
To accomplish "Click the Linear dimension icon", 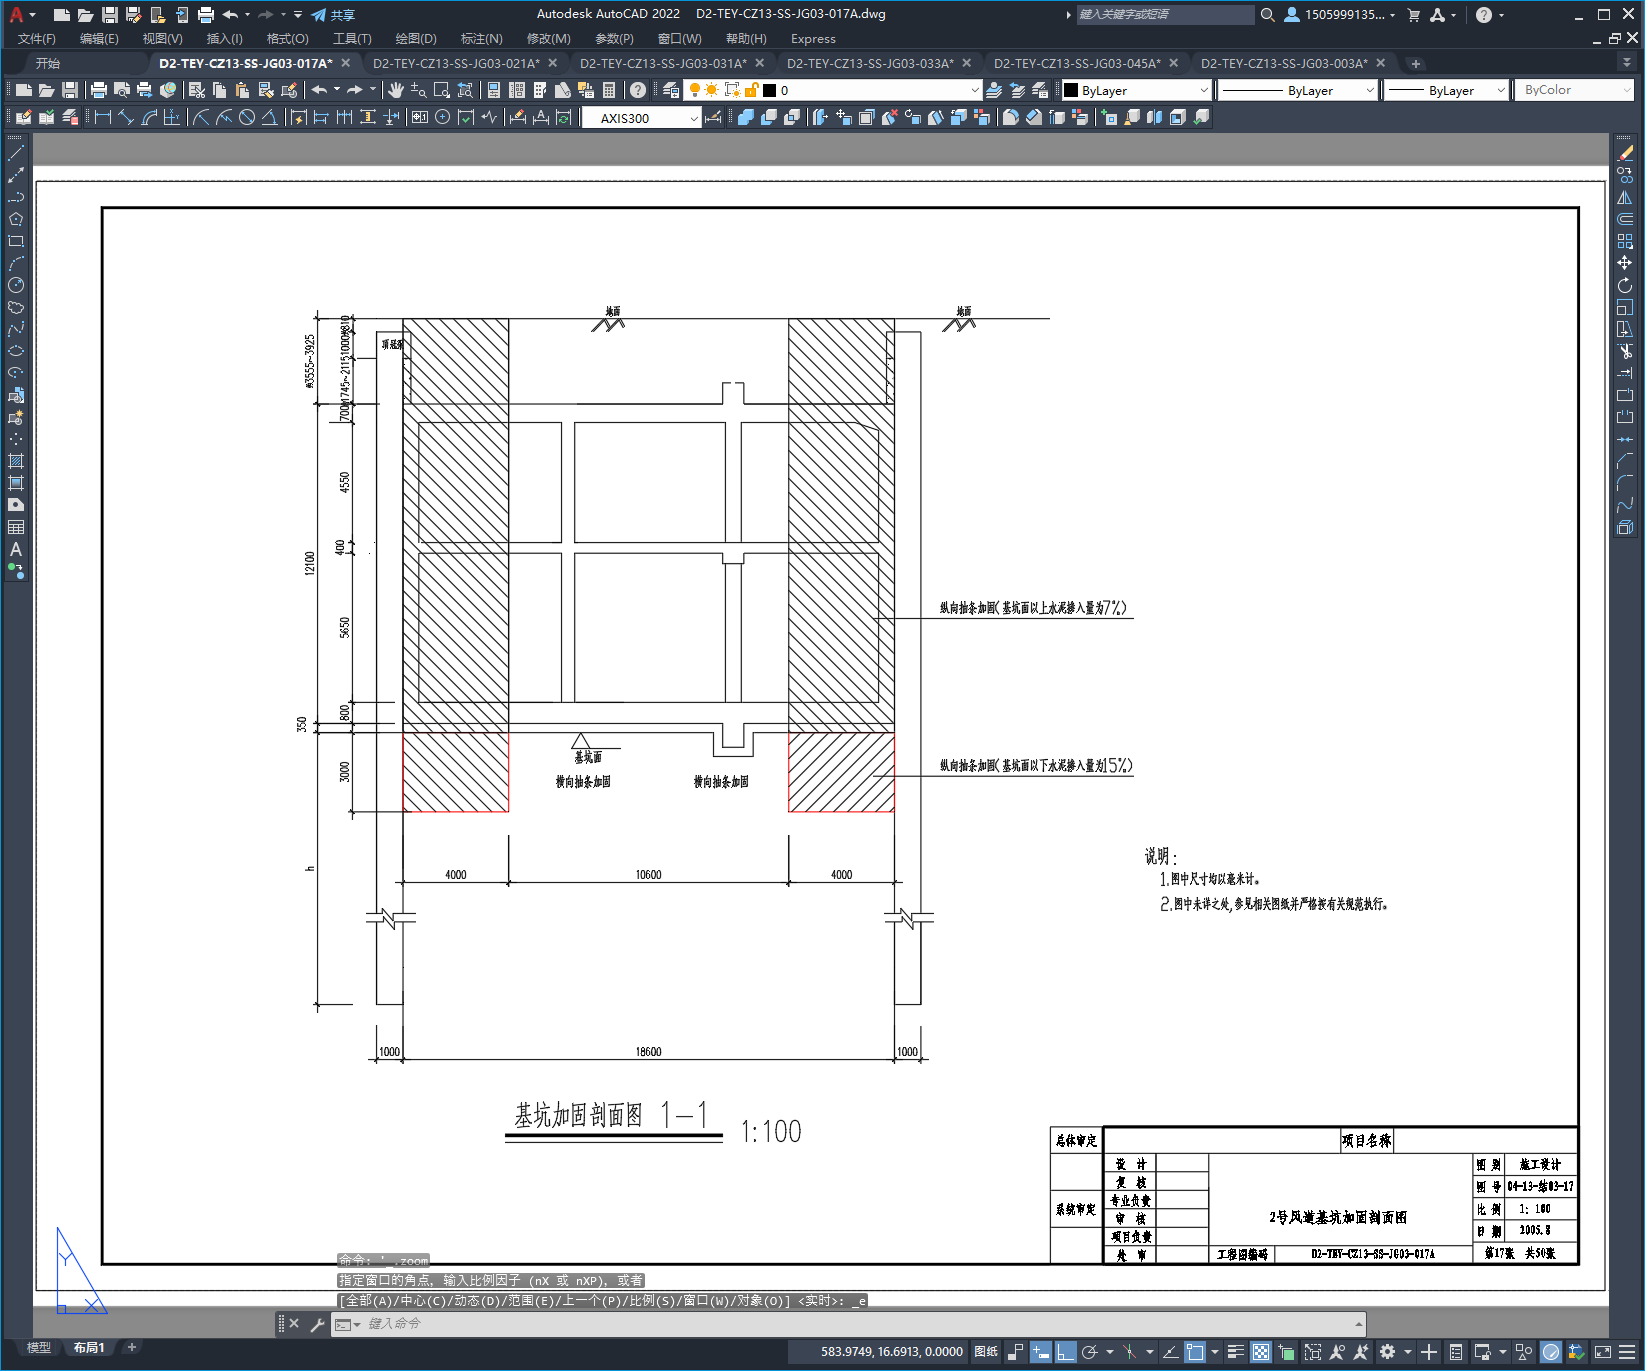I will point(102,117).
